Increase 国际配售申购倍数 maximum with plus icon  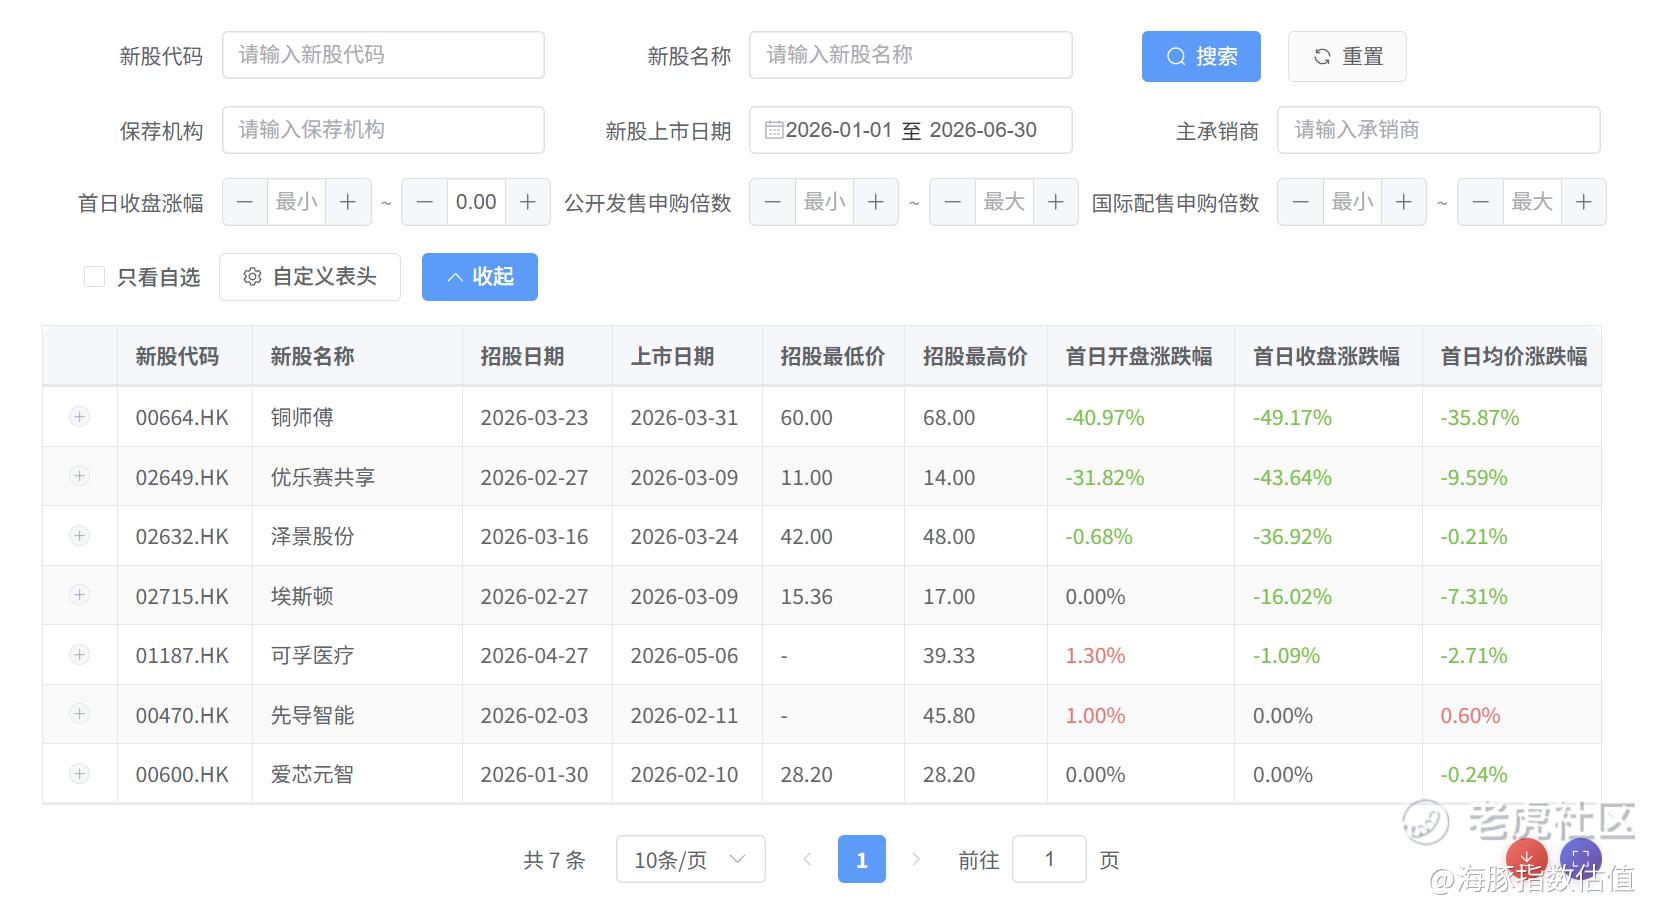tap(1584, 202)
